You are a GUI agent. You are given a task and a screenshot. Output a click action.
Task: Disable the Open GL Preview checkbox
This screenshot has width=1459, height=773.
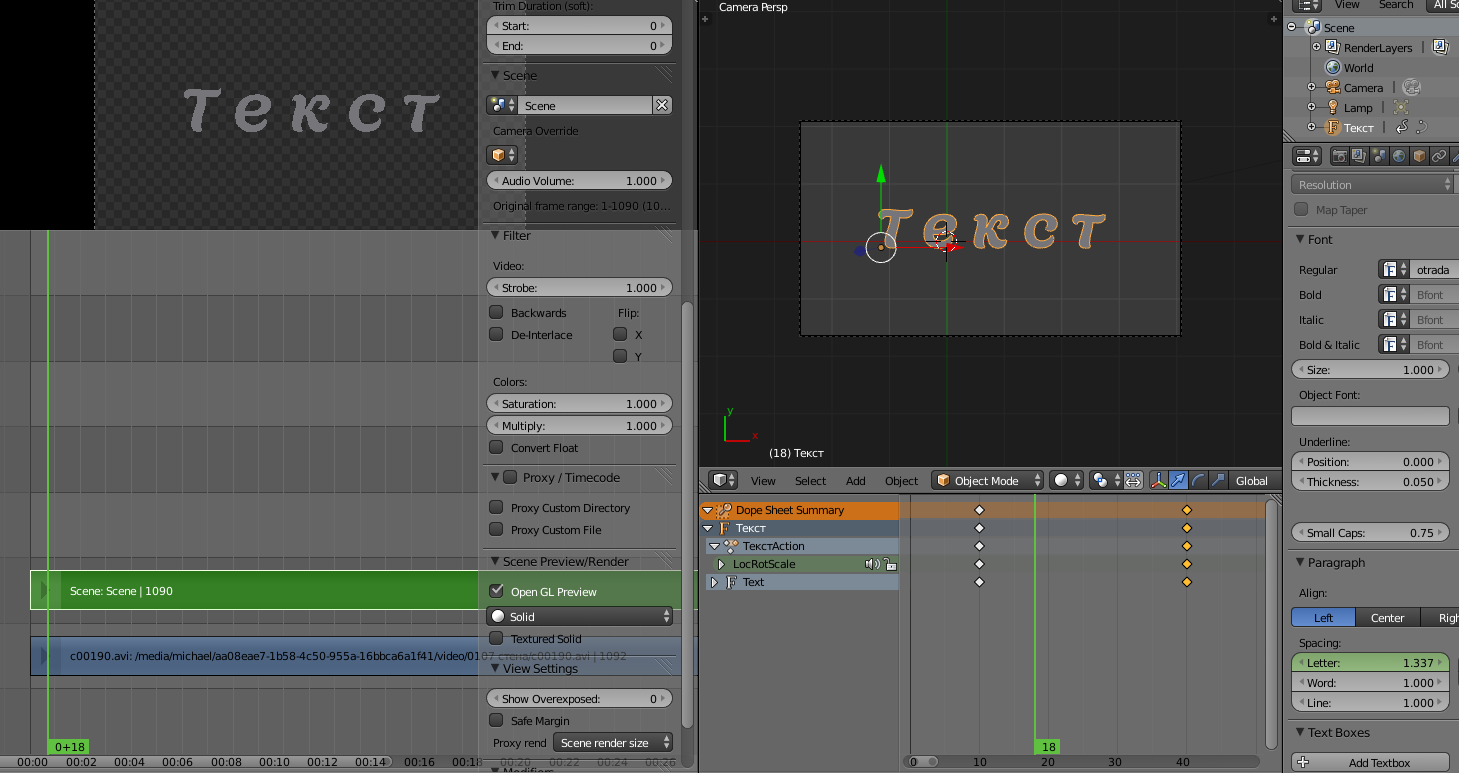coord(496,591)
